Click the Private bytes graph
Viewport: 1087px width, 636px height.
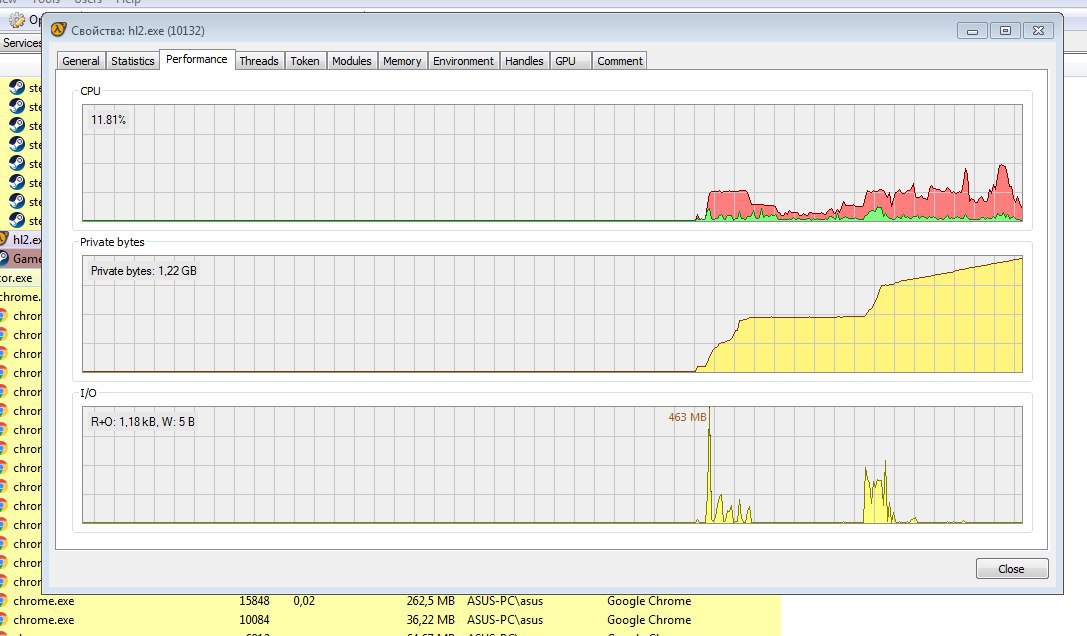pos(552,313)
